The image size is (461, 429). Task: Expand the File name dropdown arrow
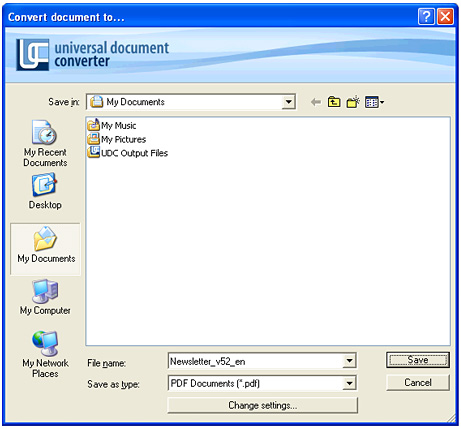coord(349,361)
